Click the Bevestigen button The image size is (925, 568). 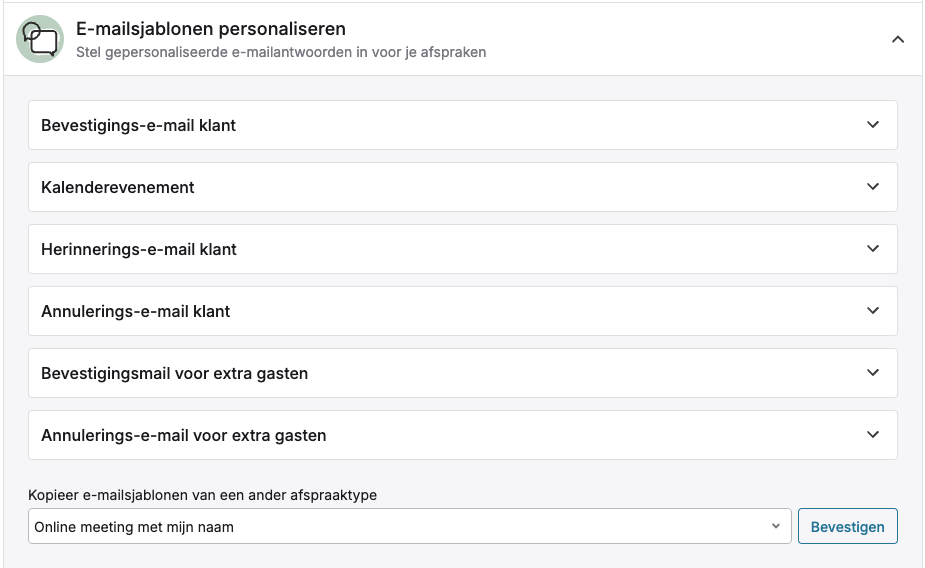click(848, 526)
